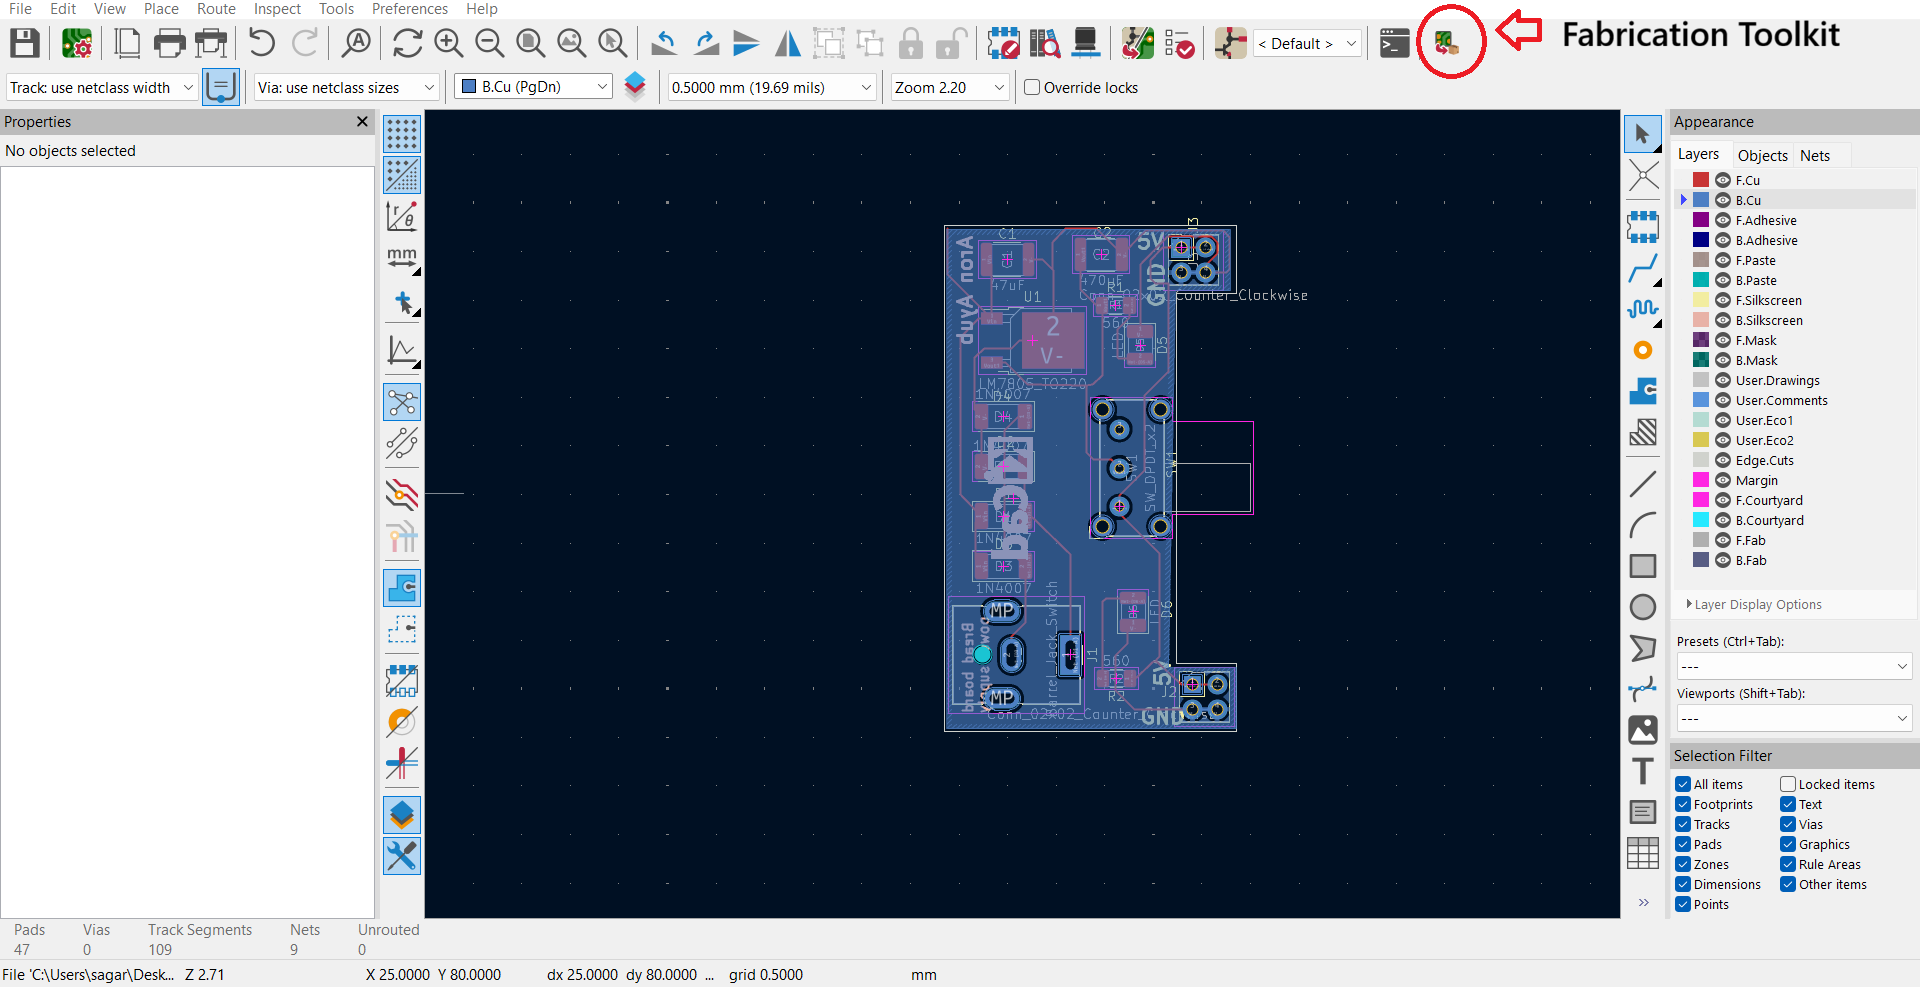Open the File menu
Screen dimensions: 1920x987
click(x=20, y=9)
